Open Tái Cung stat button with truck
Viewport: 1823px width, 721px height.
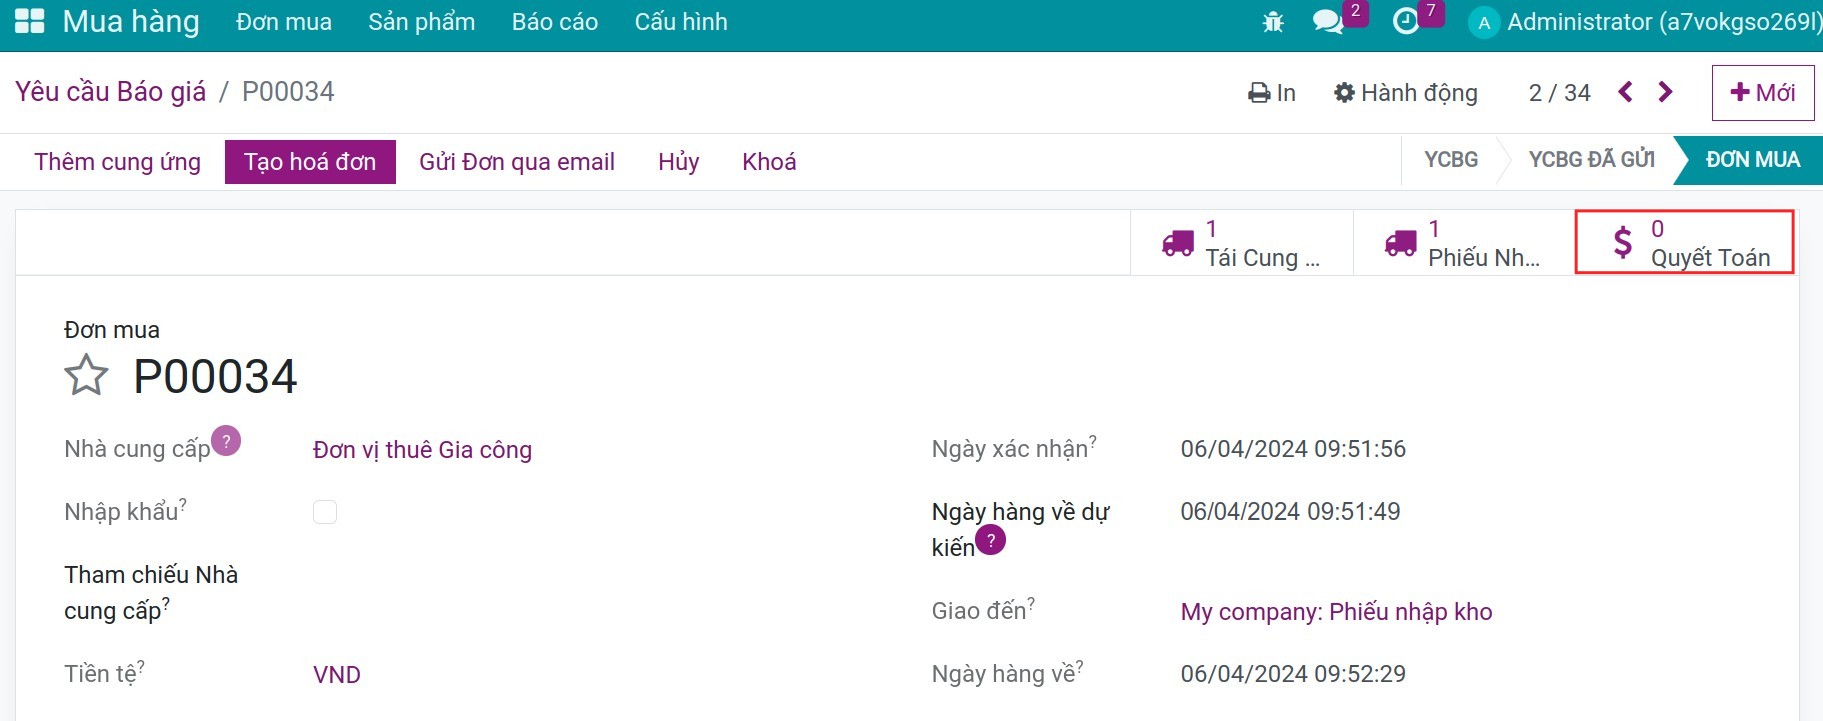pos(1242,243)
